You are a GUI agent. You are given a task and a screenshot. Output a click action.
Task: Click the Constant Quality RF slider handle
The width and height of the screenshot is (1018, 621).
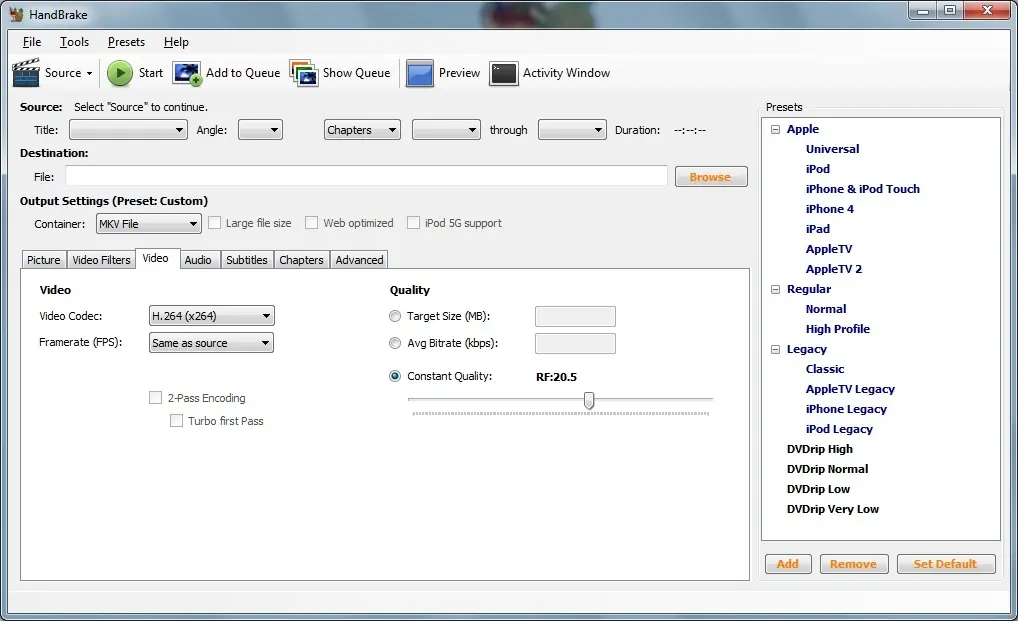[x=589, y=400]
